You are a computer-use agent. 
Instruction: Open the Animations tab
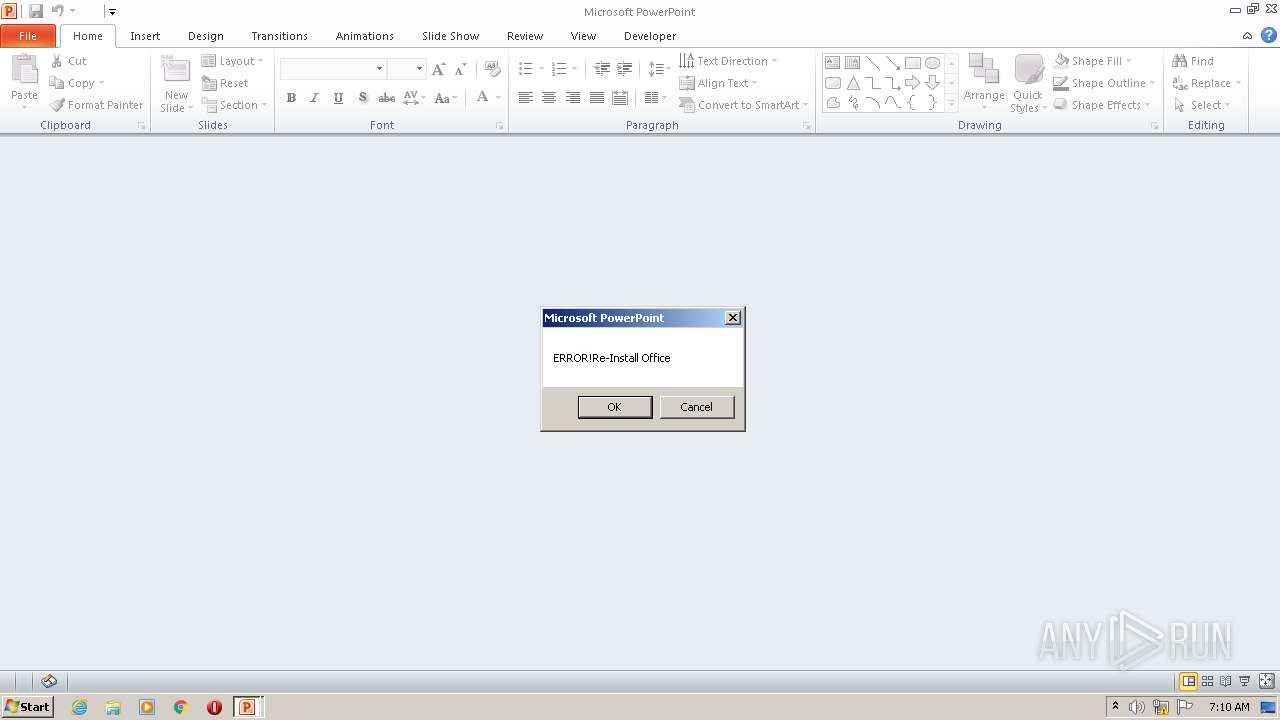(x=365, y=36)
